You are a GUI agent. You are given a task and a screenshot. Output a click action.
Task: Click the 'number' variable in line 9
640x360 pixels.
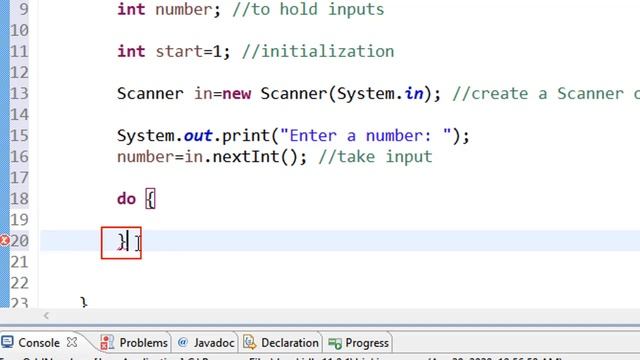(x=183, y=9)
